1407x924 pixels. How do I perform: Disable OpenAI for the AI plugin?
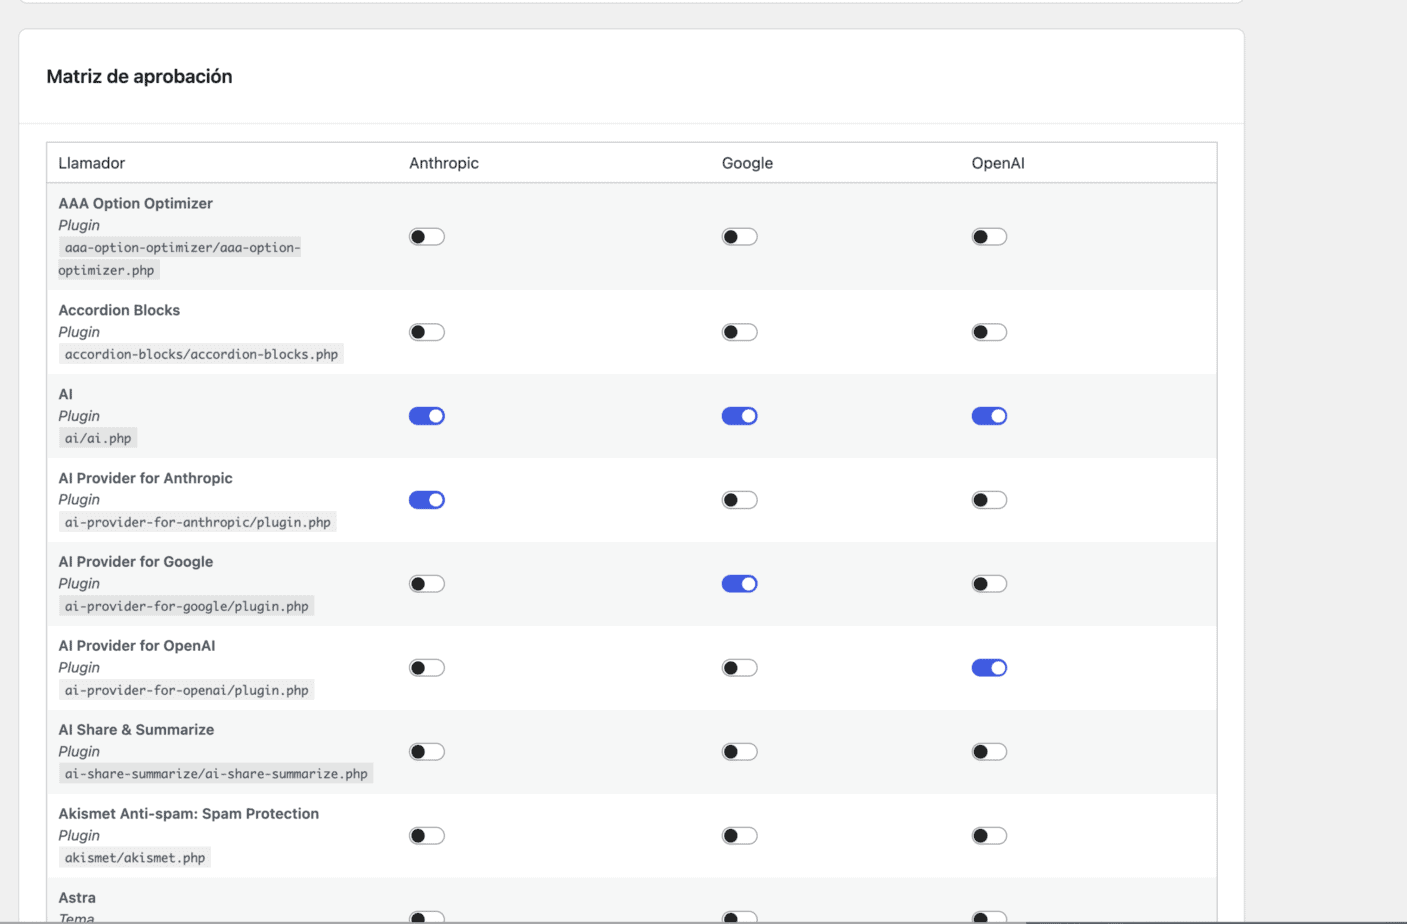989,416
